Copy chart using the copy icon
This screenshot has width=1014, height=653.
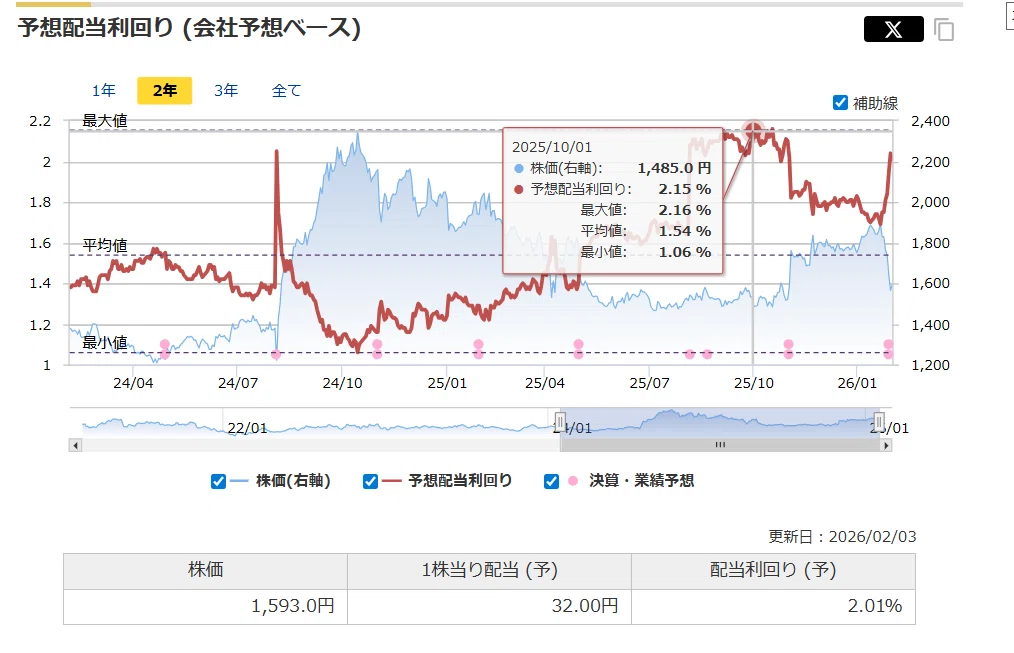pyautogui.click(x=944, y=30)
